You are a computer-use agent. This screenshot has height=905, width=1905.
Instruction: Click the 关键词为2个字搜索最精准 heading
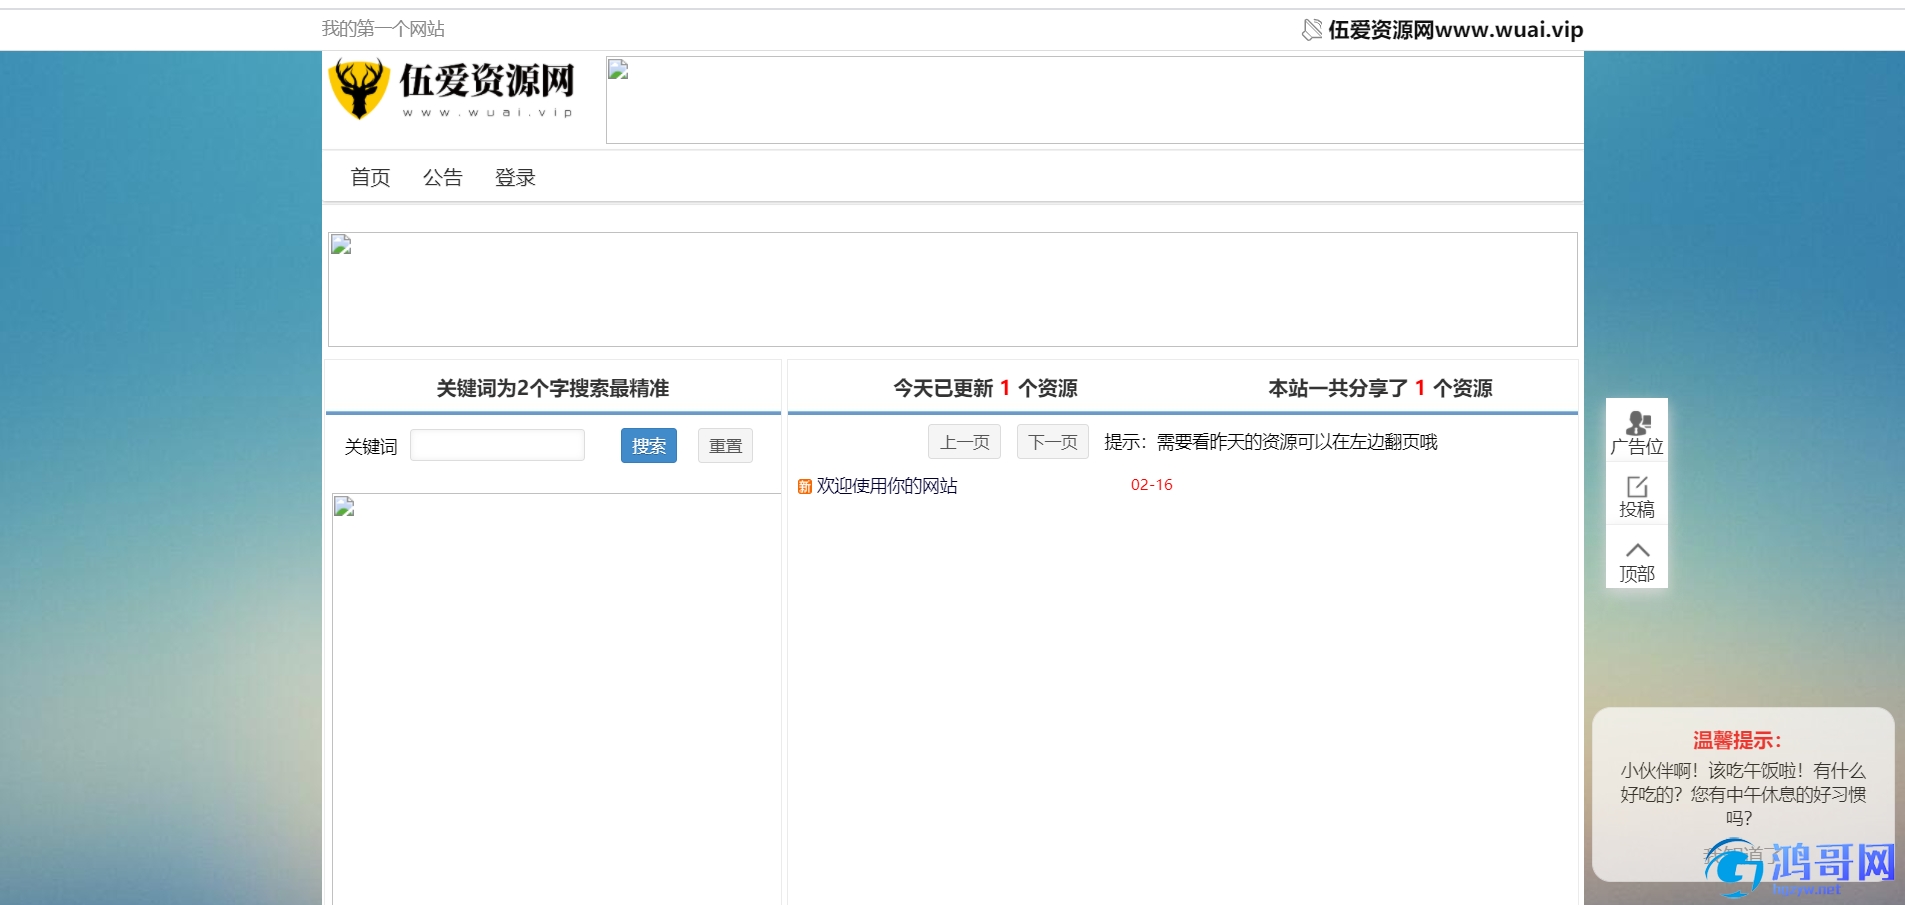pos(553,388)
